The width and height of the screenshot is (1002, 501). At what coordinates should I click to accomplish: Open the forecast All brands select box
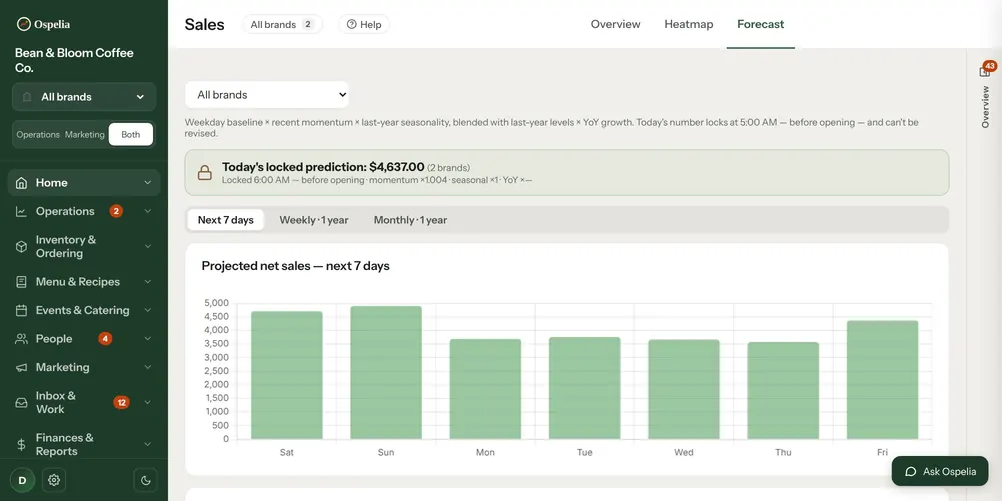pyautogui.click(x=266, y=95)
